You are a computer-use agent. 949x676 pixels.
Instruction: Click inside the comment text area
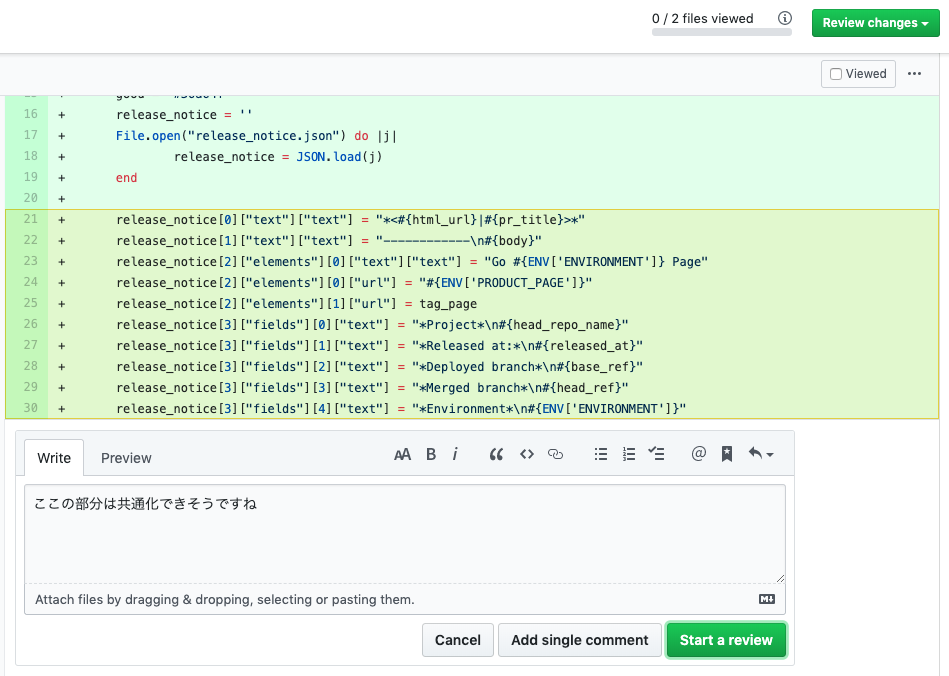(405, 534)
